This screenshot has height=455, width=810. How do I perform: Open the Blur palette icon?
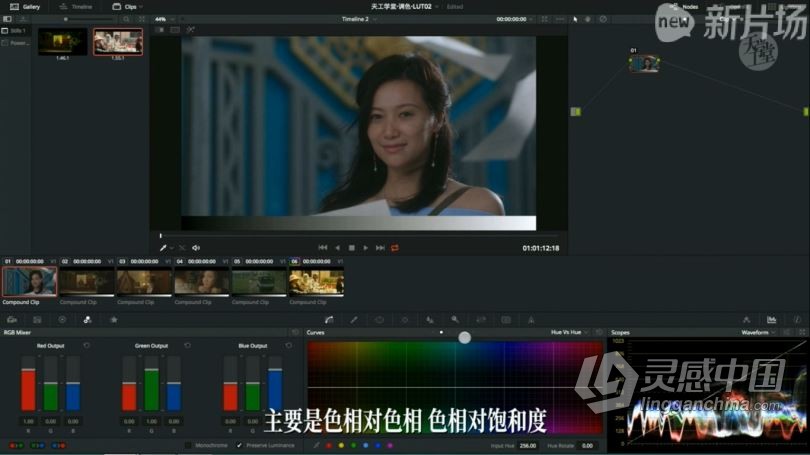pos(430,320)
